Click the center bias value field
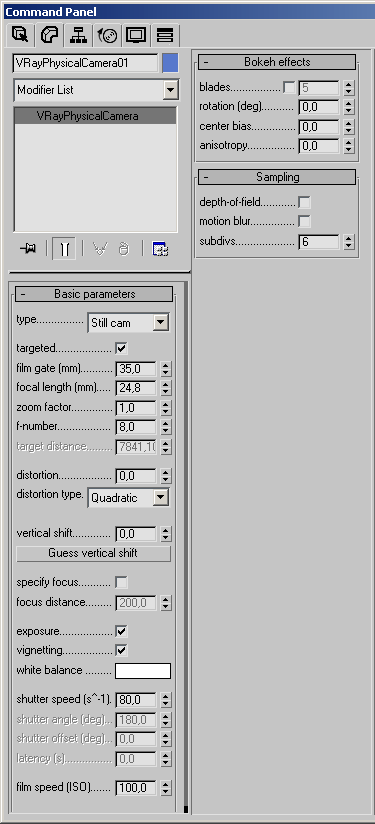This screenshot has width=375, height=824. tap(319, 127)
